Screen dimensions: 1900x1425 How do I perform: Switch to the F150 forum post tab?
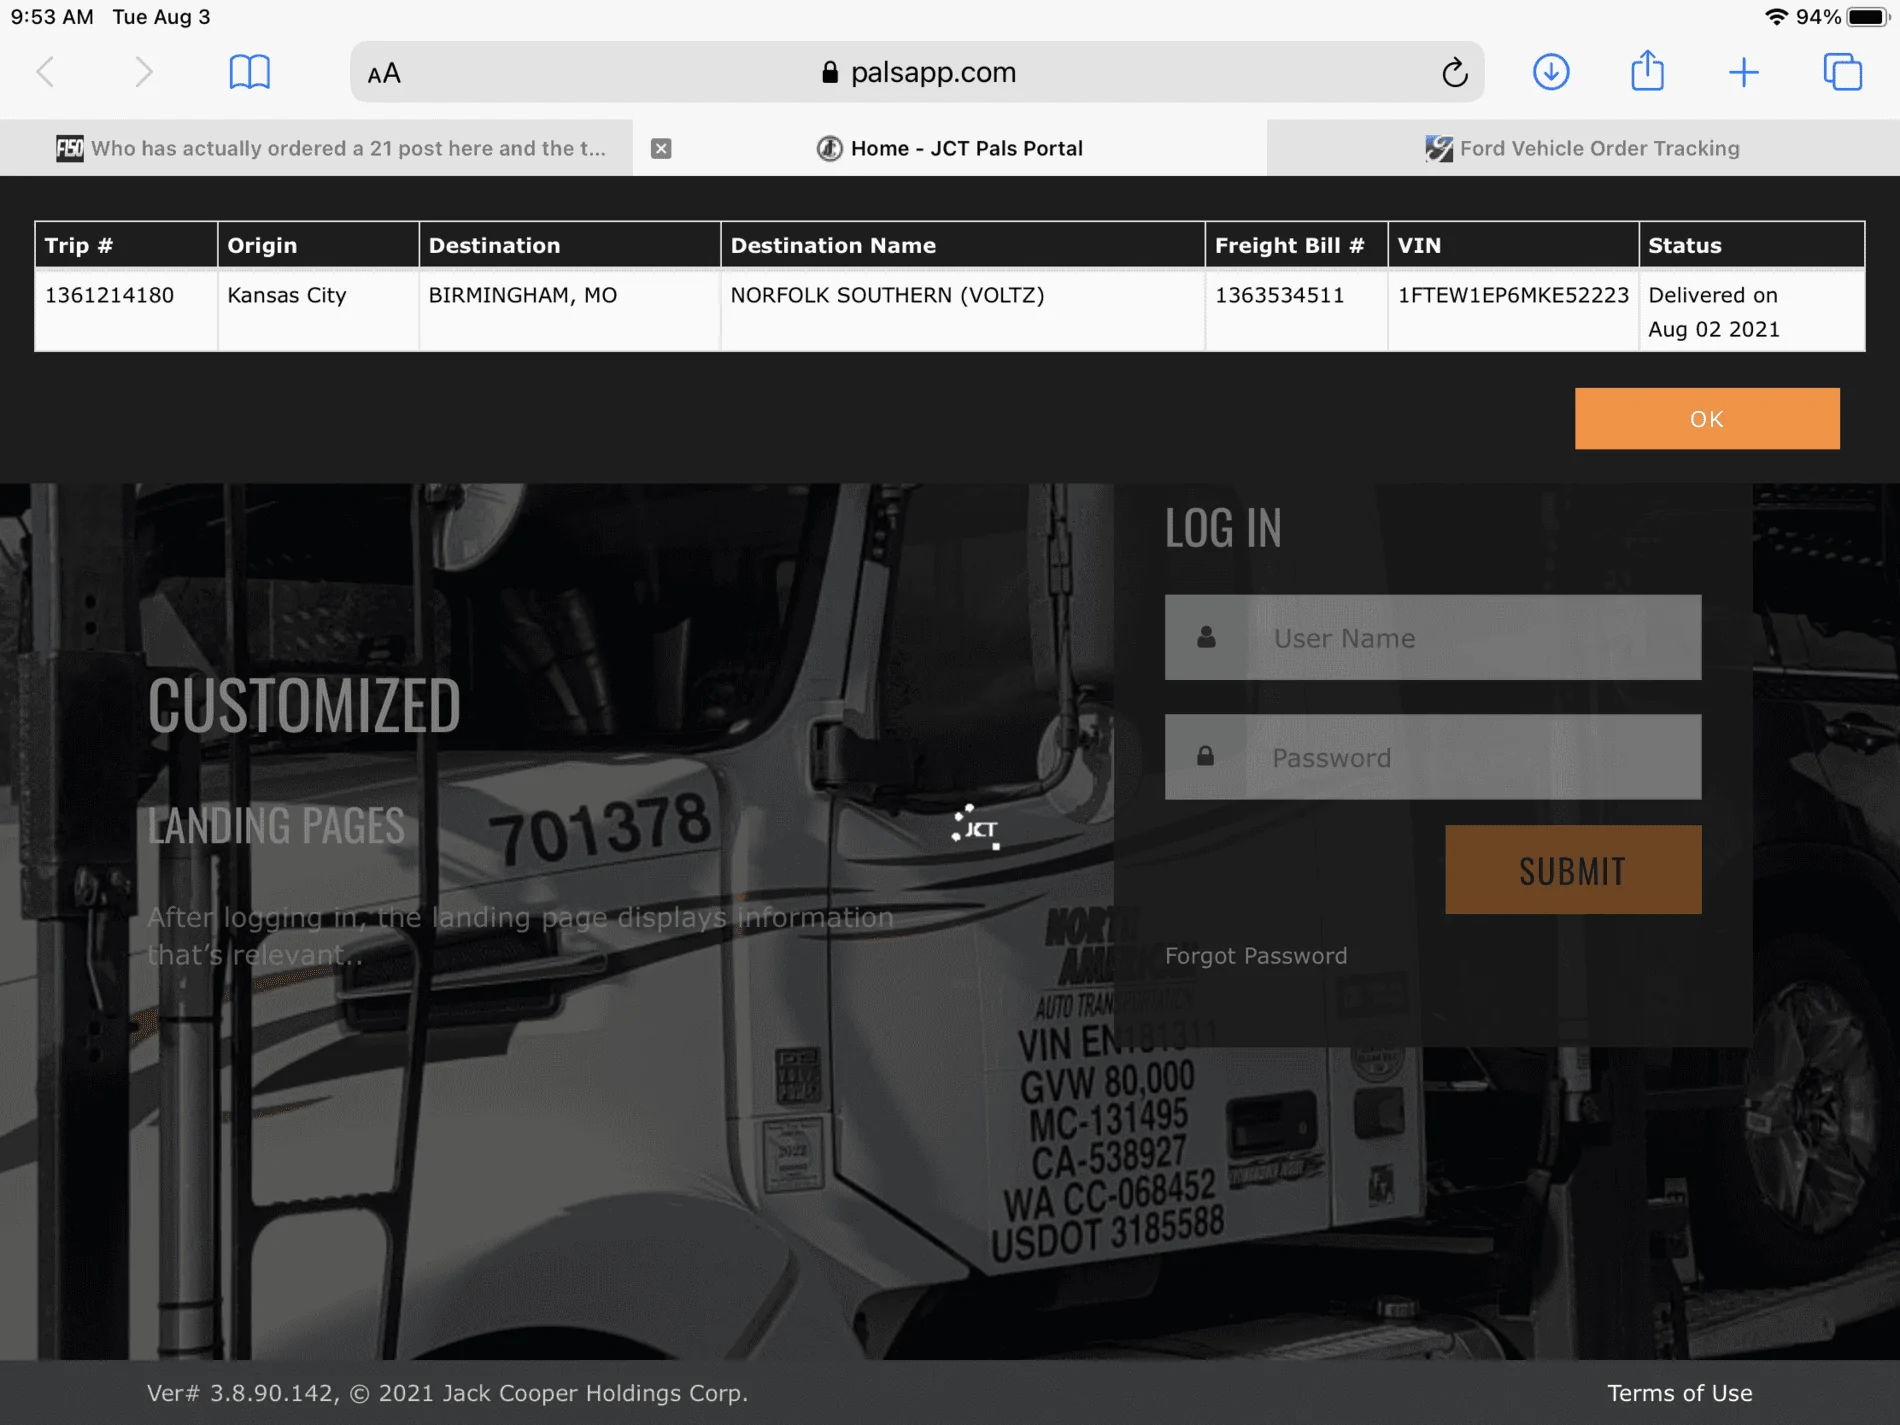pos(330,148)
